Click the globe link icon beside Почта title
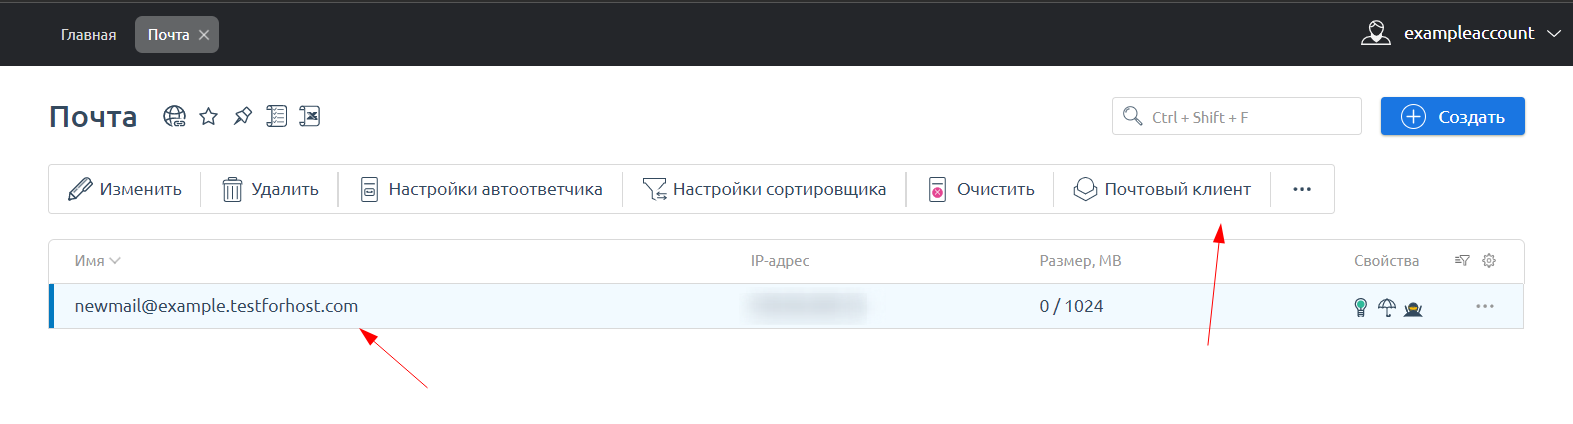1573x424 pixels. tap(174, 117)
